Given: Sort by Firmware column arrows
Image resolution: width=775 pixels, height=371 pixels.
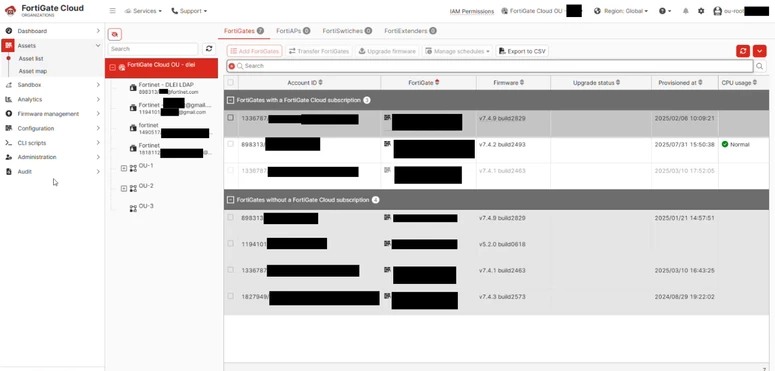Looking at the screenshot, I should [x=522, y=82].
